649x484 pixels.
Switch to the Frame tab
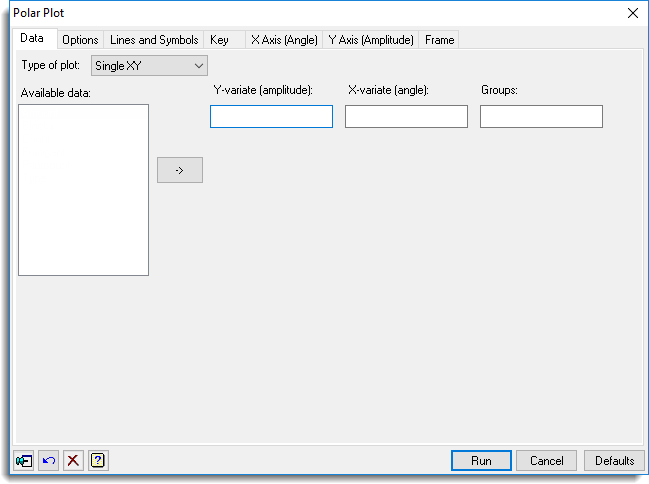(x=439, y=40)
